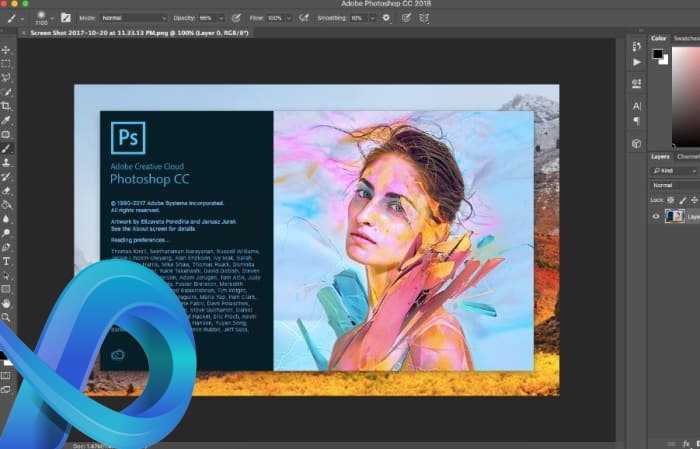Select the Screen Shot 2017-10-20 document tab
Screen dimensions: 700x449
point(139,33)
